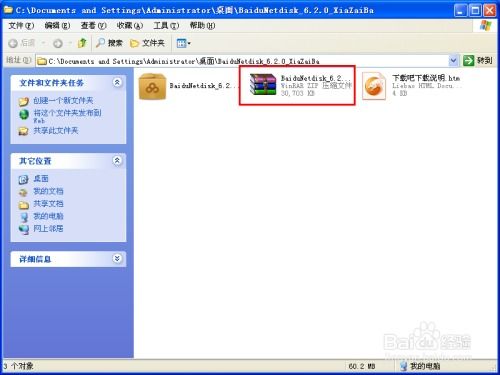Click the publish to Web globe icon
Screen dimensions: 500x375
(24, 114)
